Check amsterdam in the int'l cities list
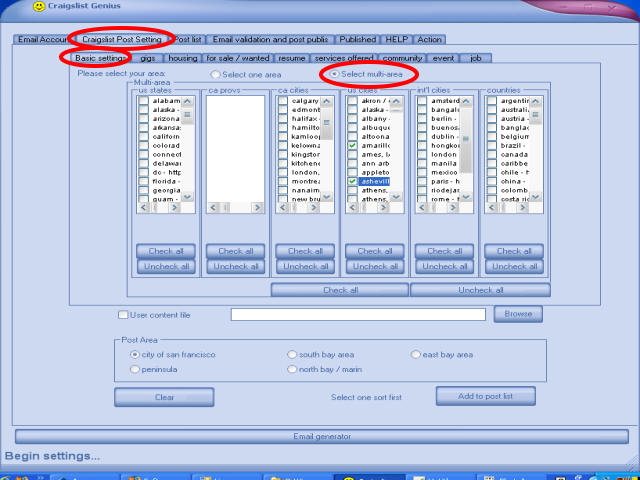The height and width of the screenshot is (480, 640). 422,101
